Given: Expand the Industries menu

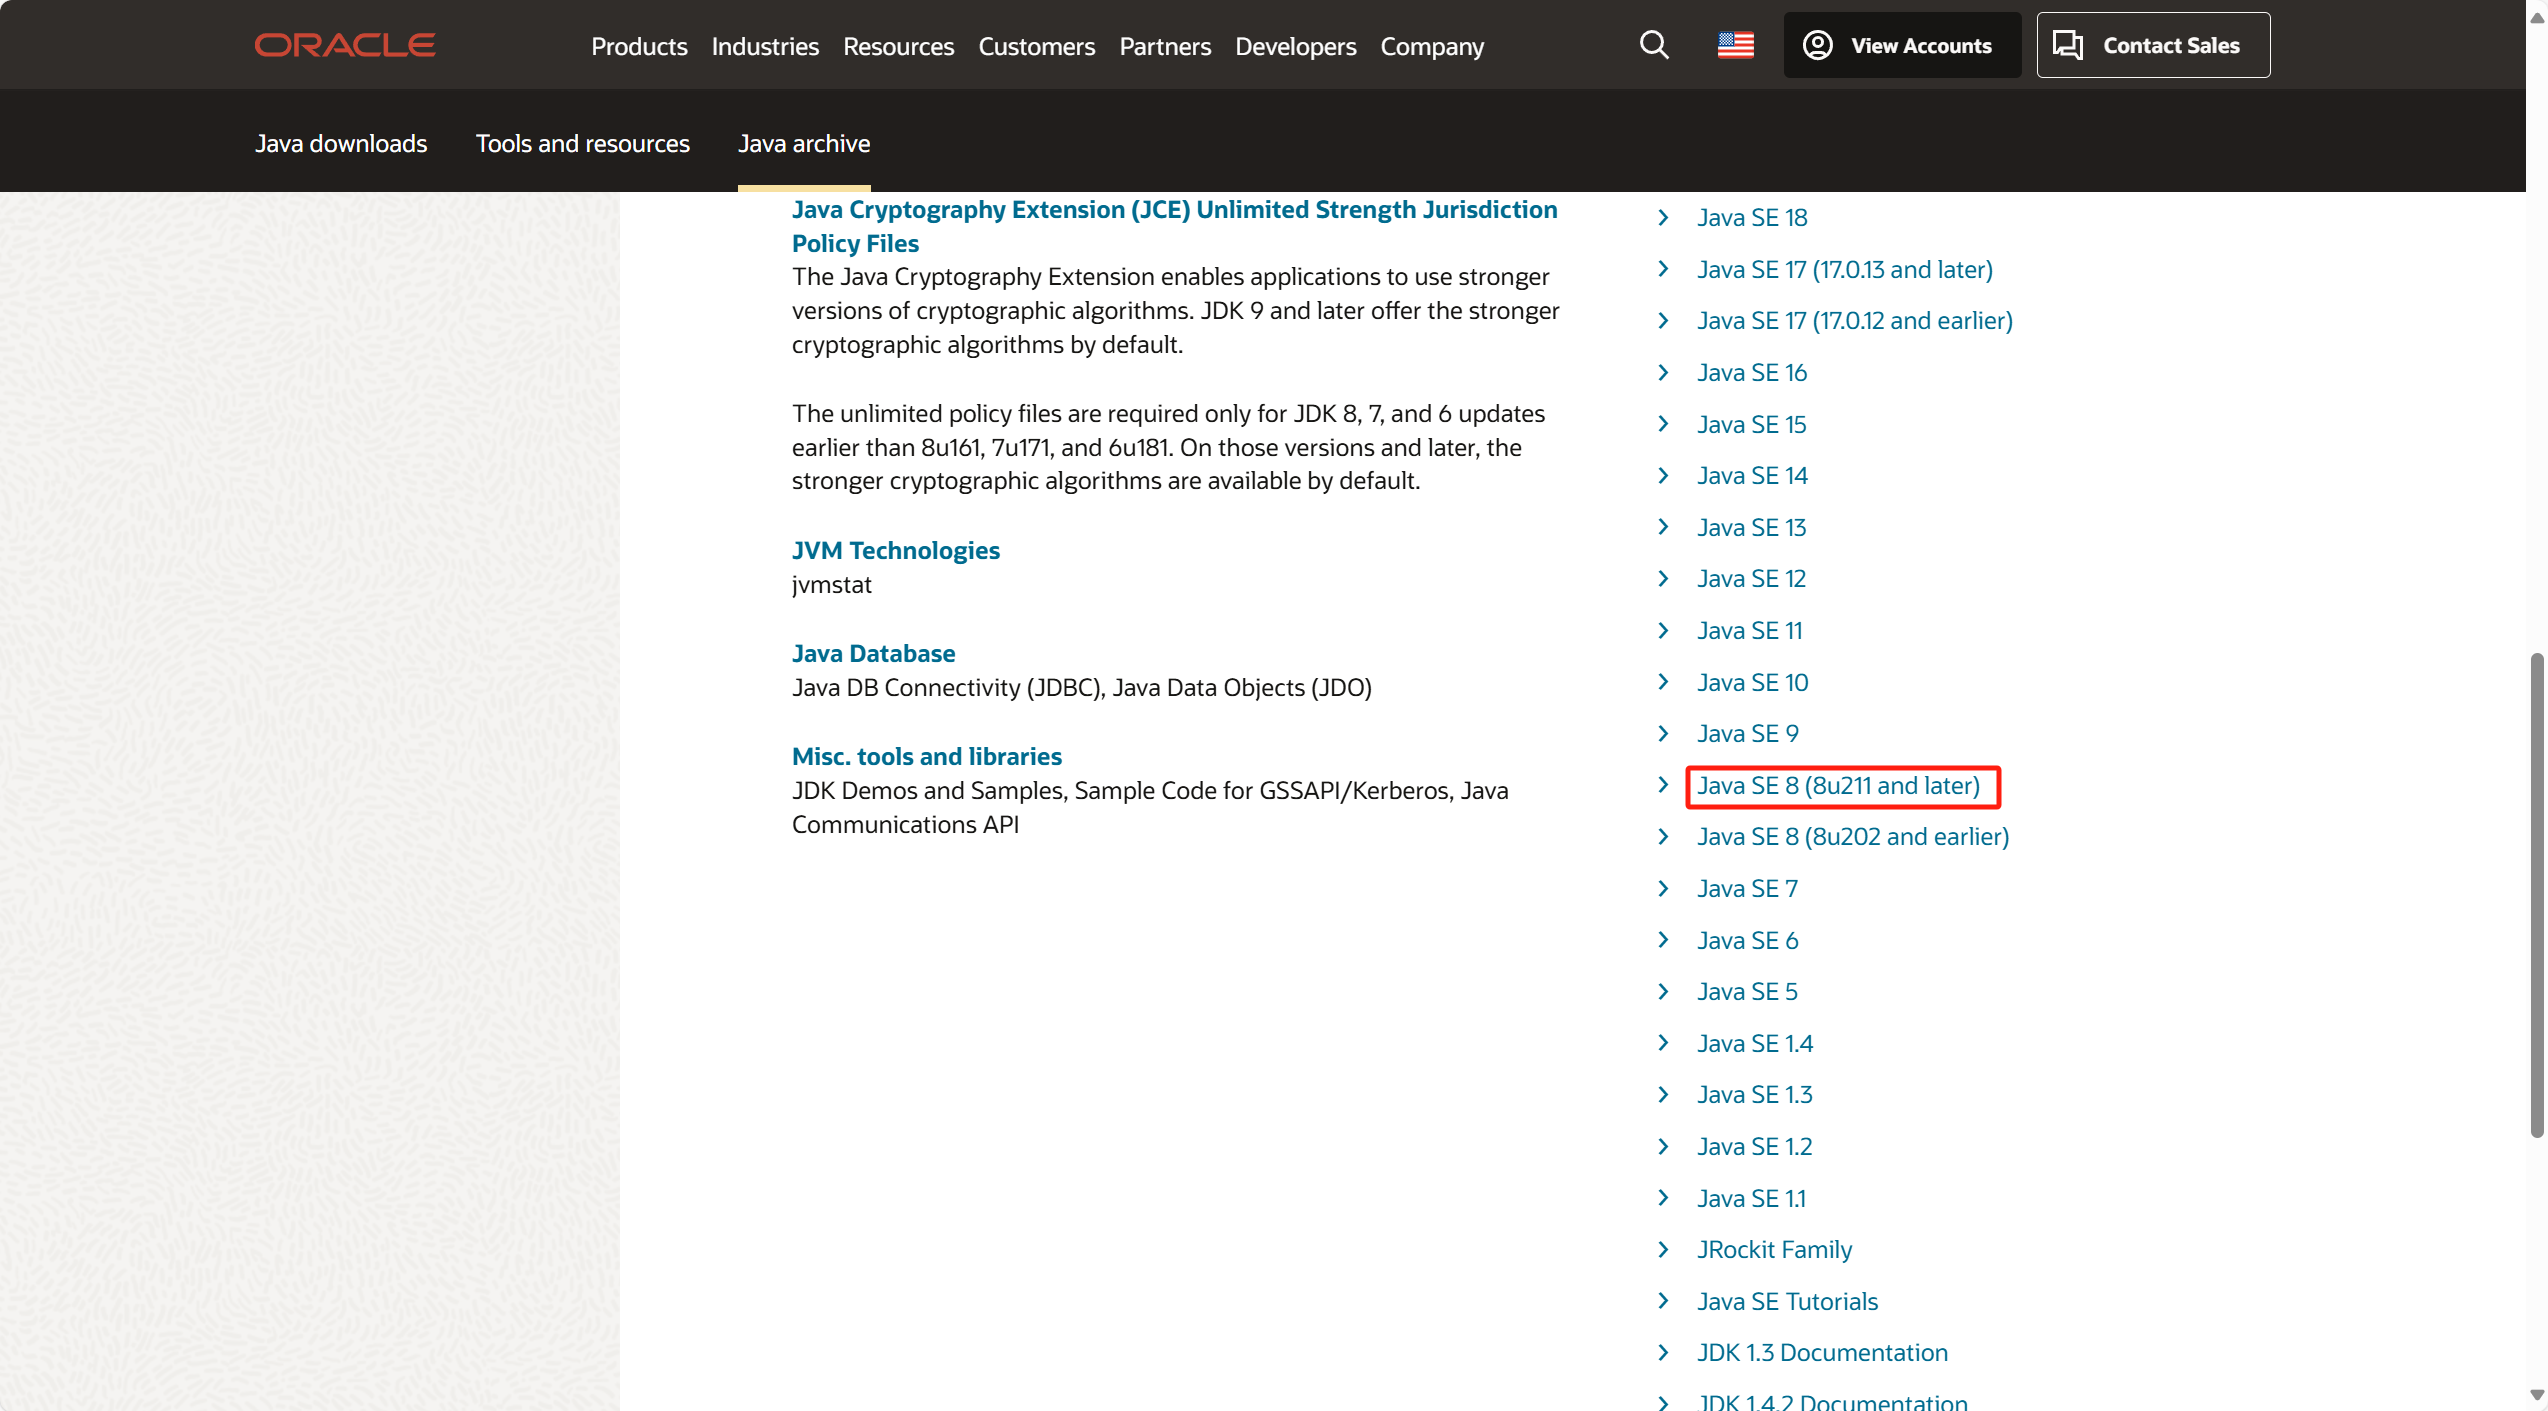Looking at the screenshot, I should 765,46.
